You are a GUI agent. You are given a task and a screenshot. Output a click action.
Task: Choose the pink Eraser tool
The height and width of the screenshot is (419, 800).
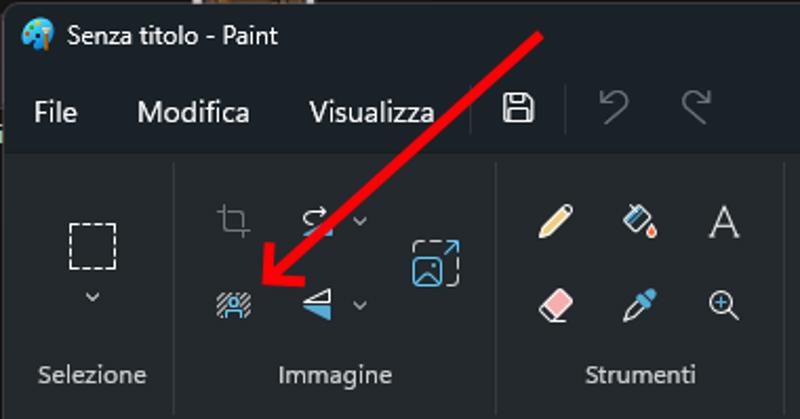tap(556, 305)
